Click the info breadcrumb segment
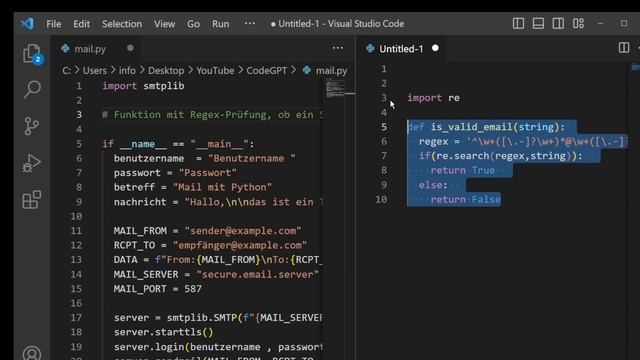This screenshot has width=640, height=360. click(x=127, y=71)
